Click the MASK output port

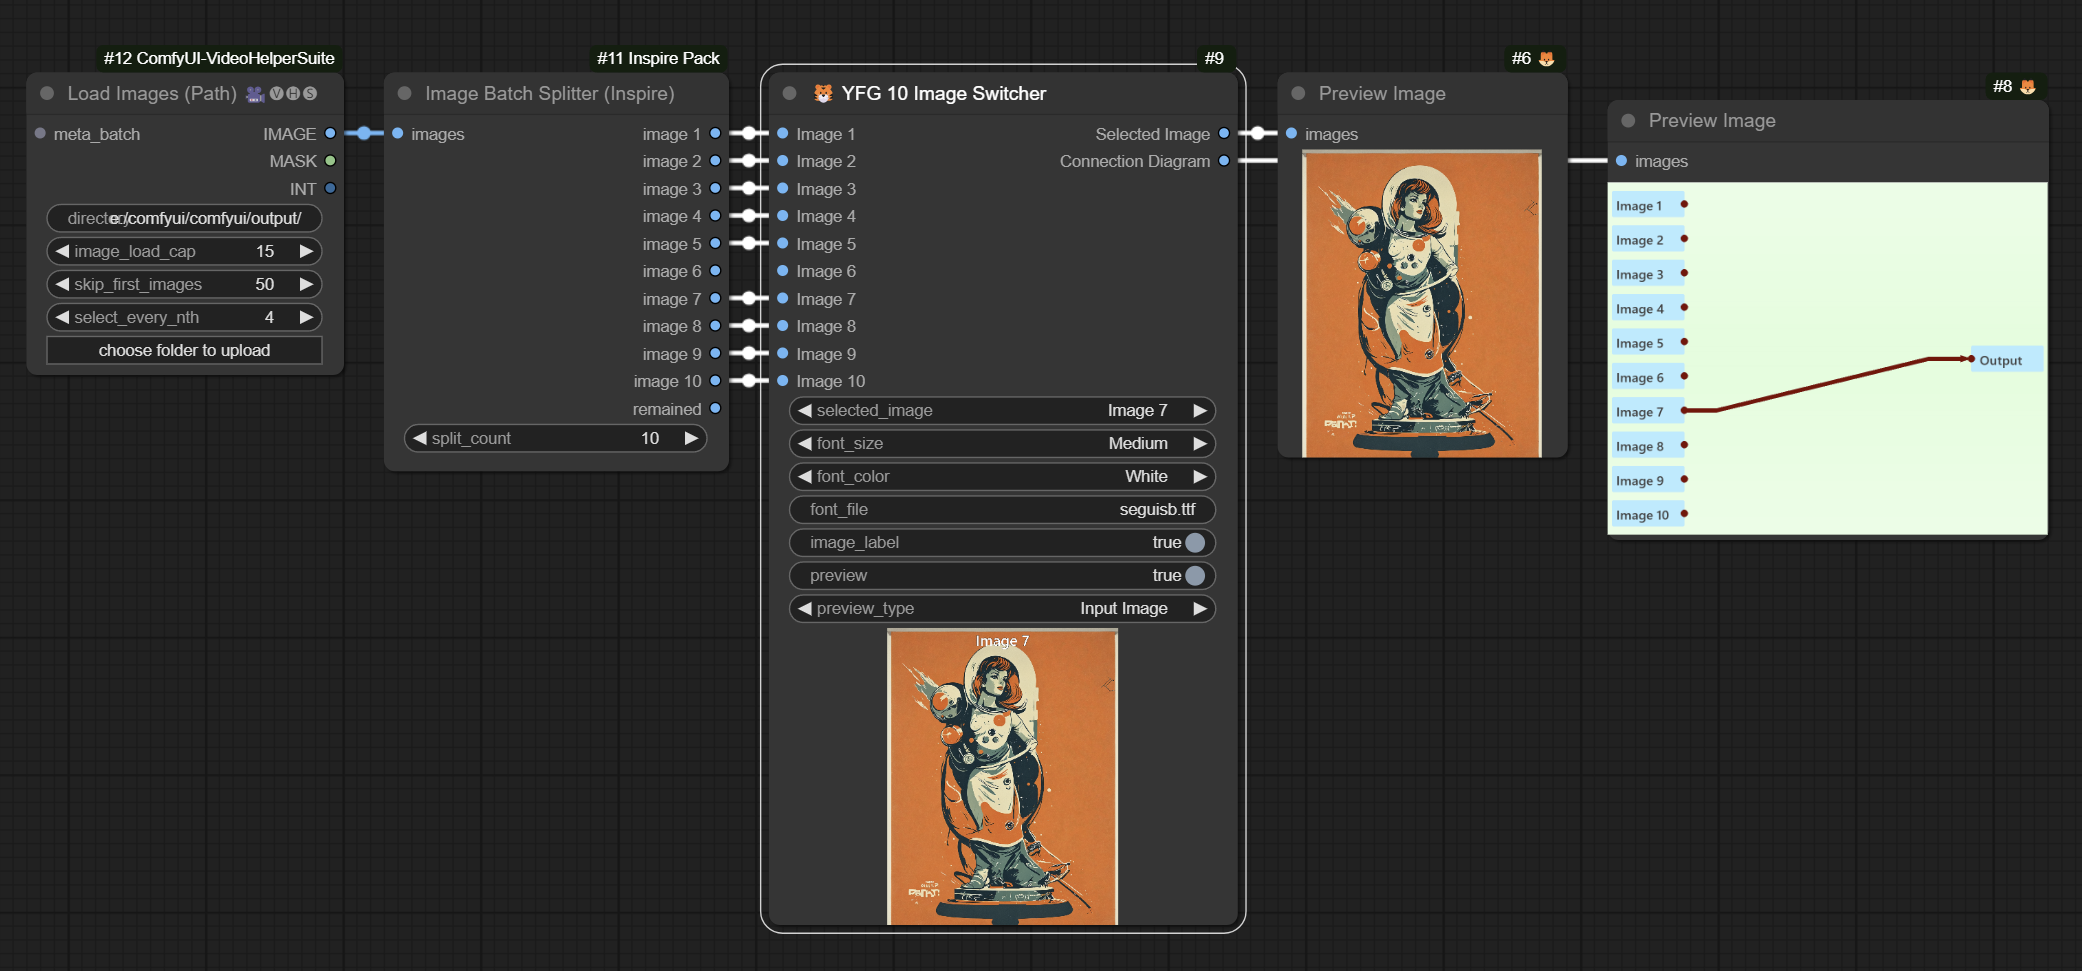coord(330,160)
